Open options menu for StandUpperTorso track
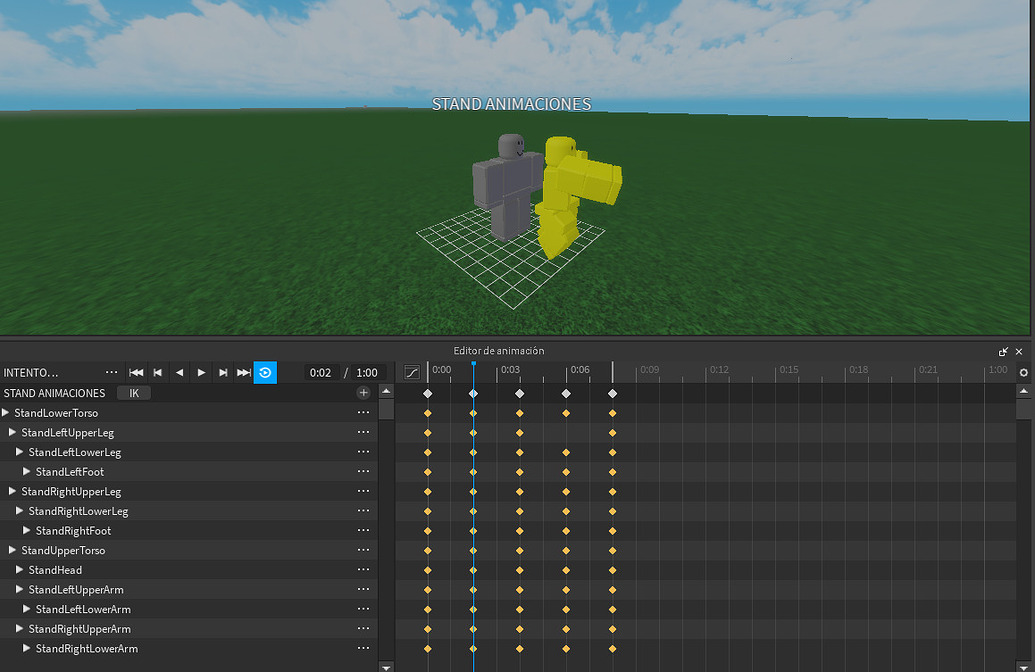1035x672 pixels. click(x=363, y=550)
